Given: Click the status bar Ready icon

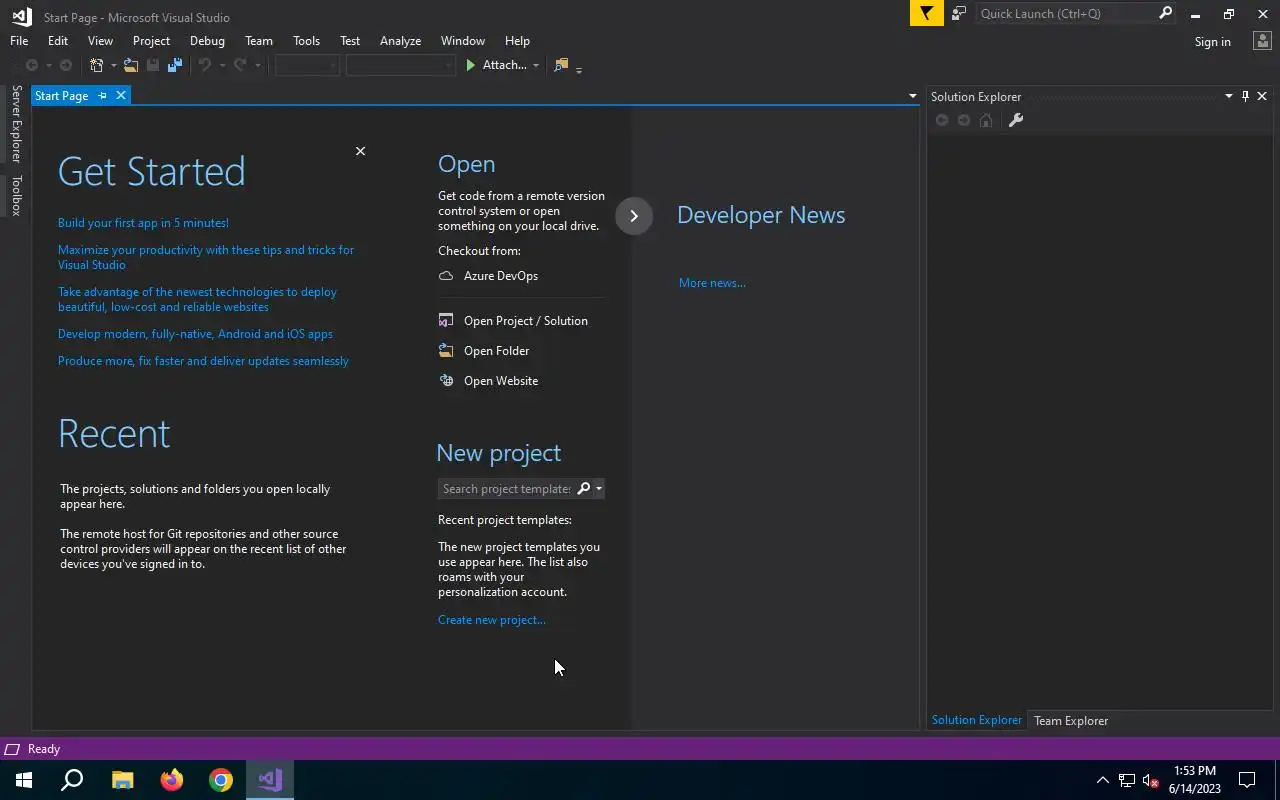Looking at the screenshot, I should tap(12, 749).
